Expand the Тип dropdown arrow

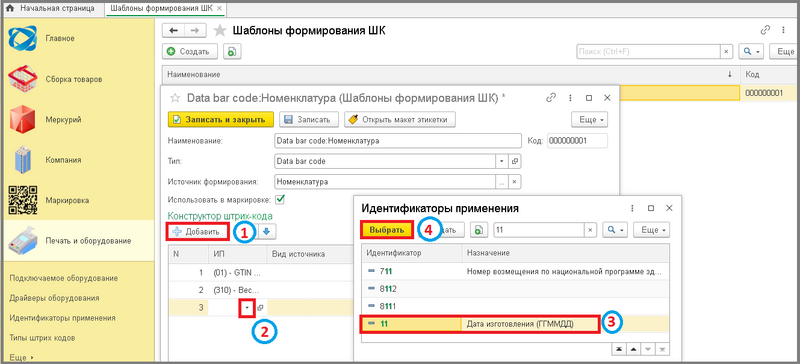pyautogui.click(x=502, y=161)
